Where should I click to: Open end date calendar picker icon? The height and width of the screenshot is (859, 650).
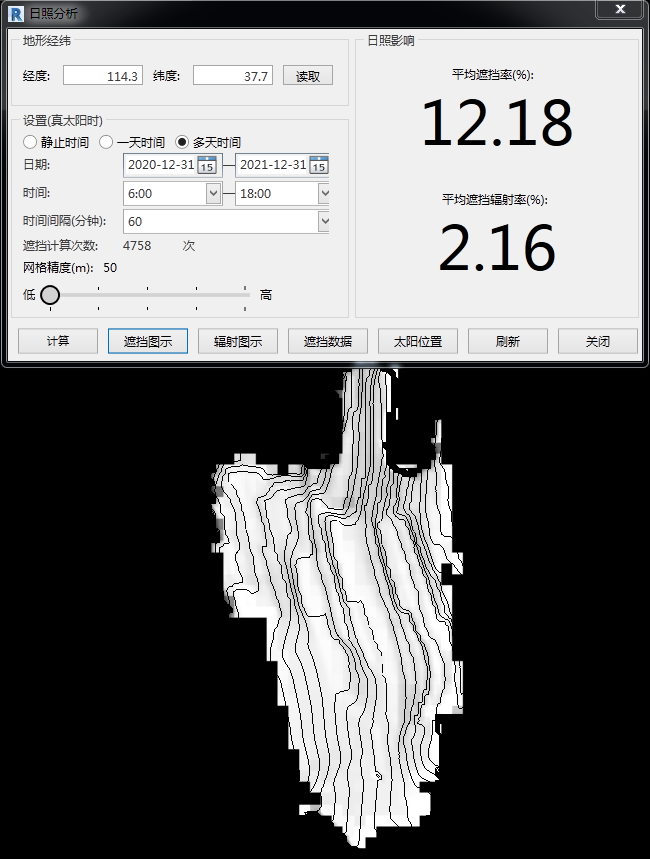319,165
